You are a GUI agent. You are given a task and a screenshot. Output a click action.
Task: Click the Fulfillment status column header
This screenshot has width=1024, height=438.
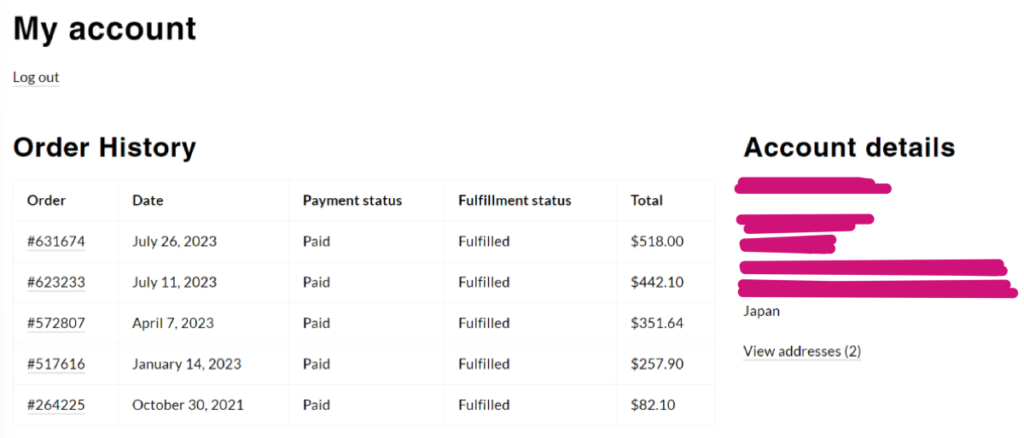point(514,200)
